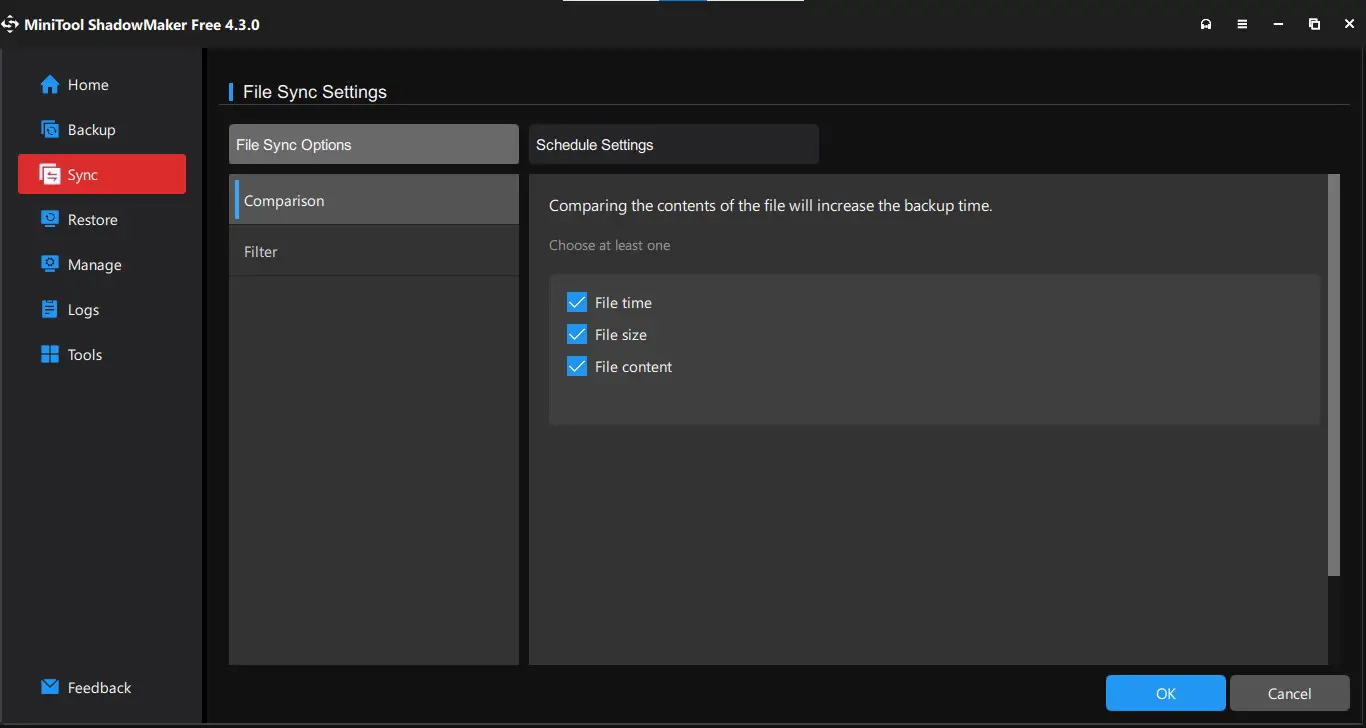Go to the Manage page icon
1366x728 pixels.
pyautogui.click(x=50, y=265)
